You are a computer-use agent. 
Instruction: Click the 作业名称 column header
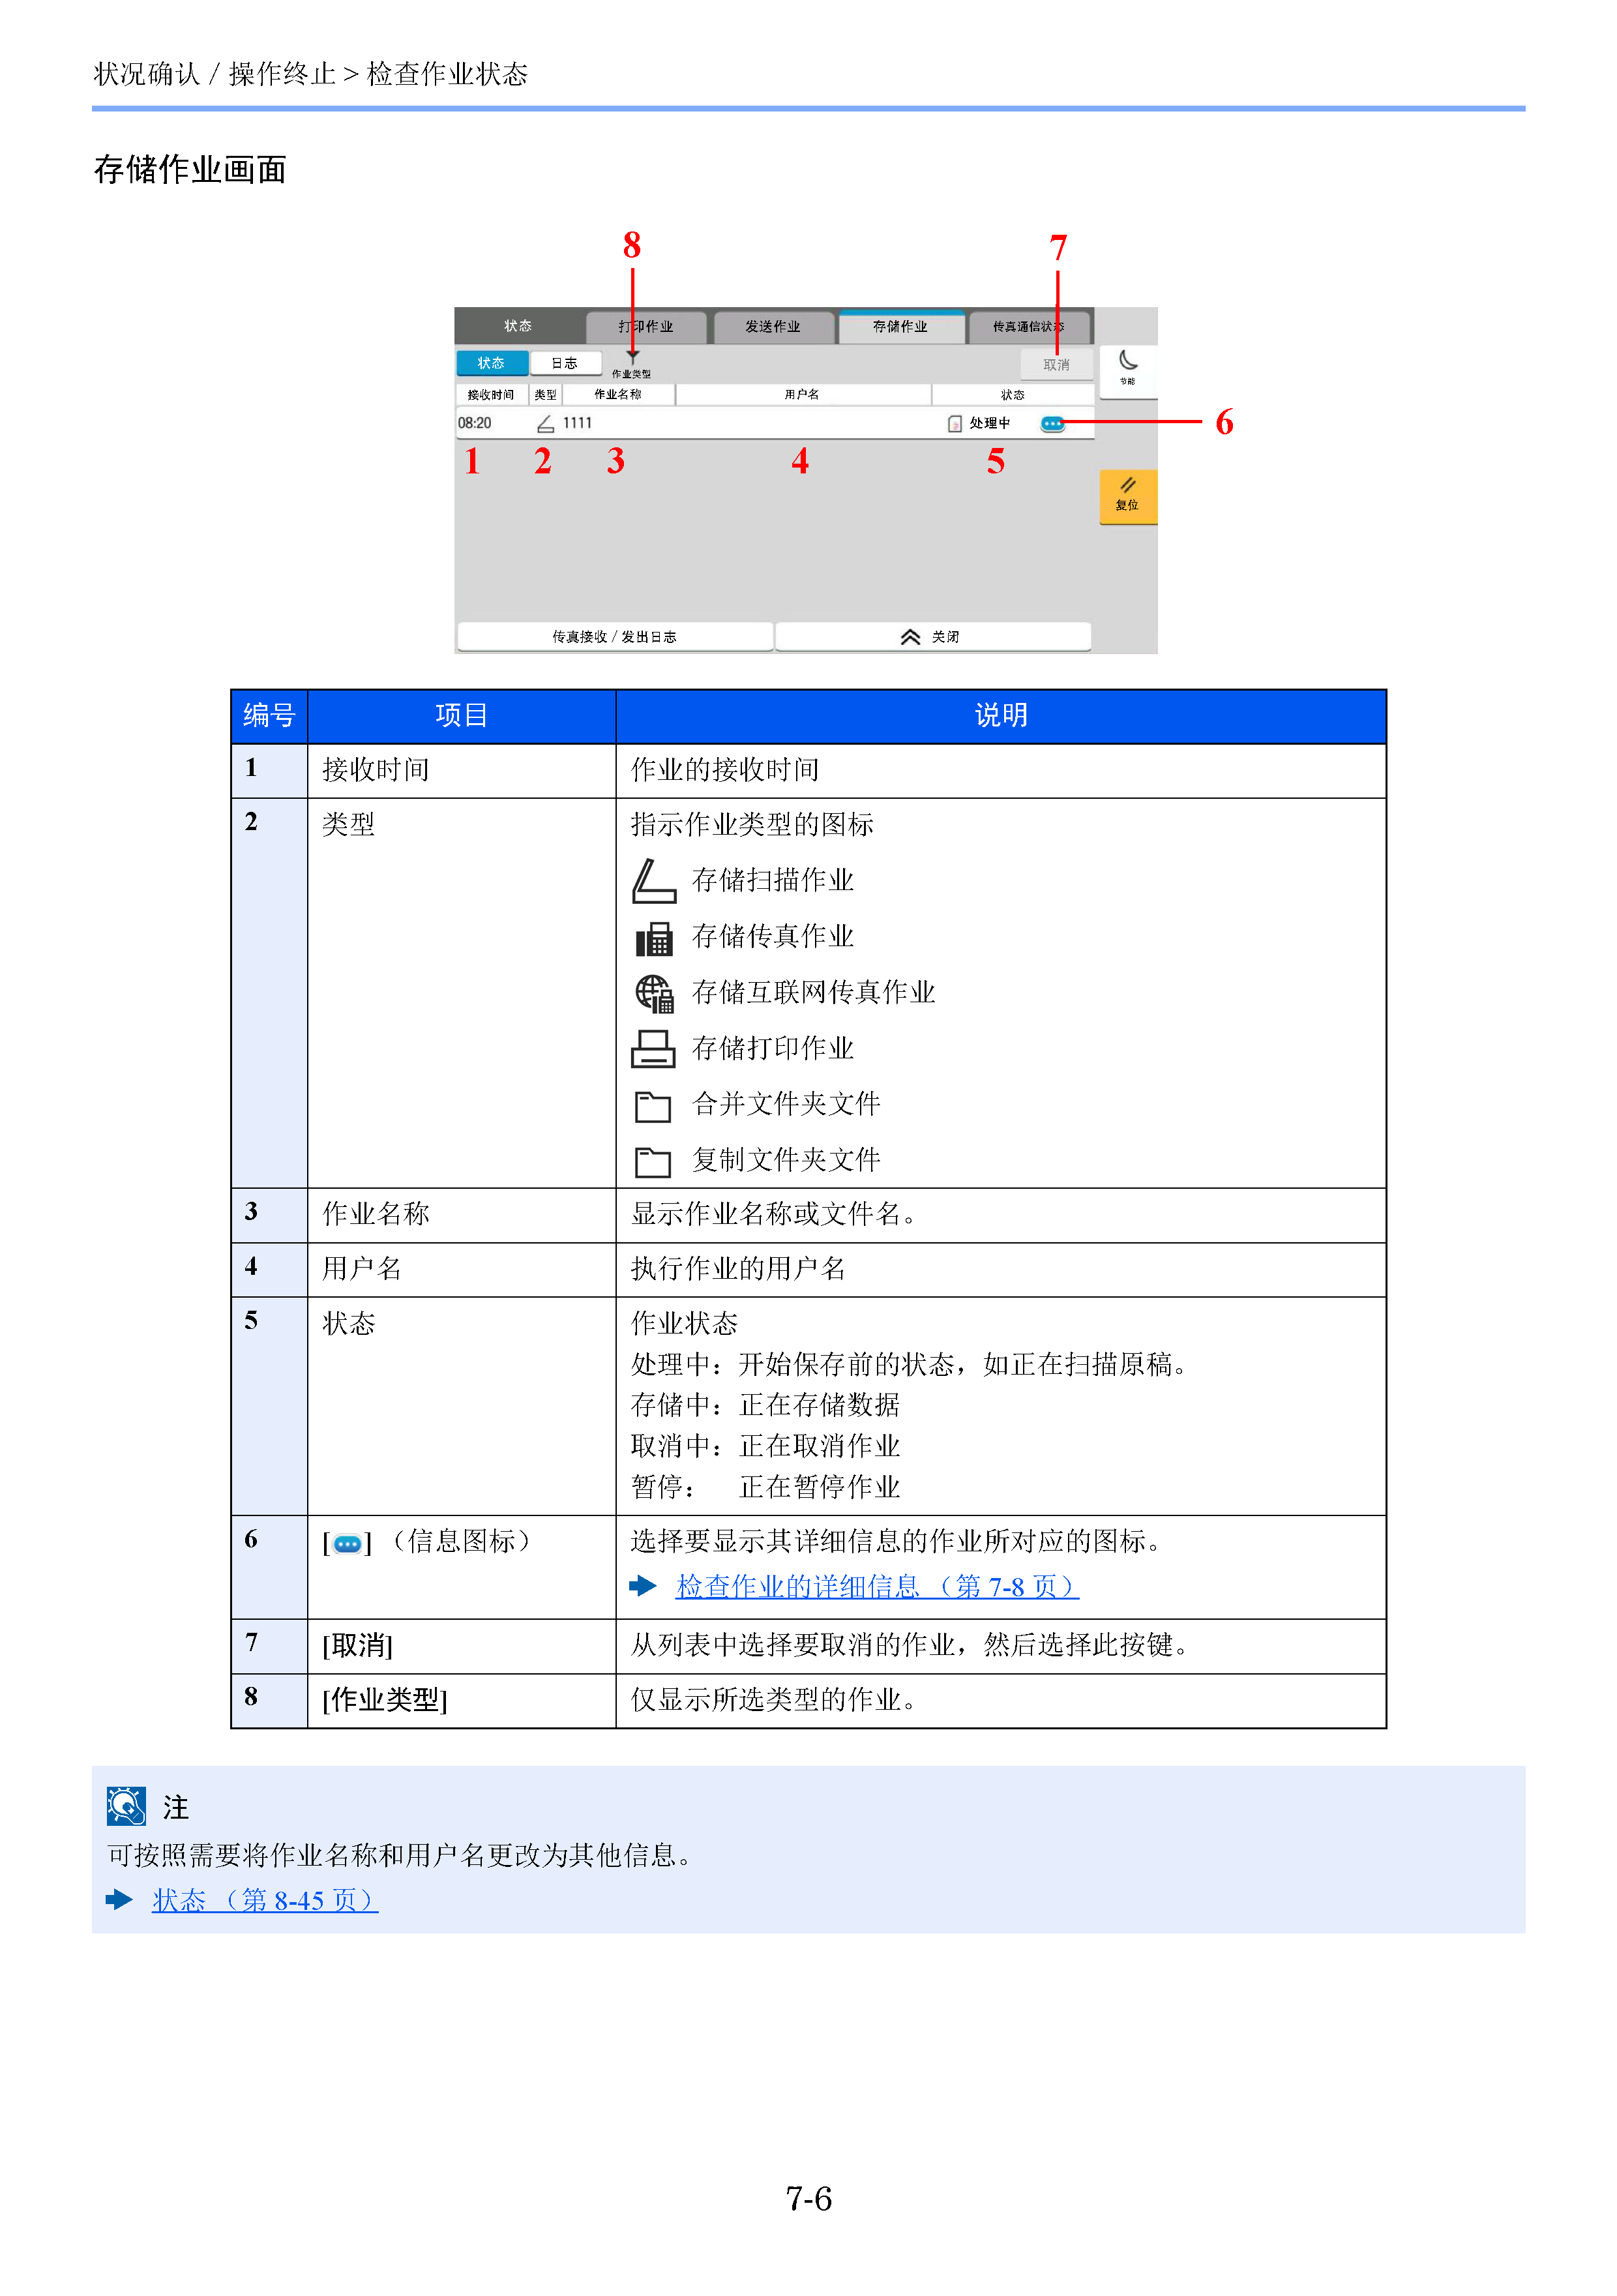pos(618,395)
